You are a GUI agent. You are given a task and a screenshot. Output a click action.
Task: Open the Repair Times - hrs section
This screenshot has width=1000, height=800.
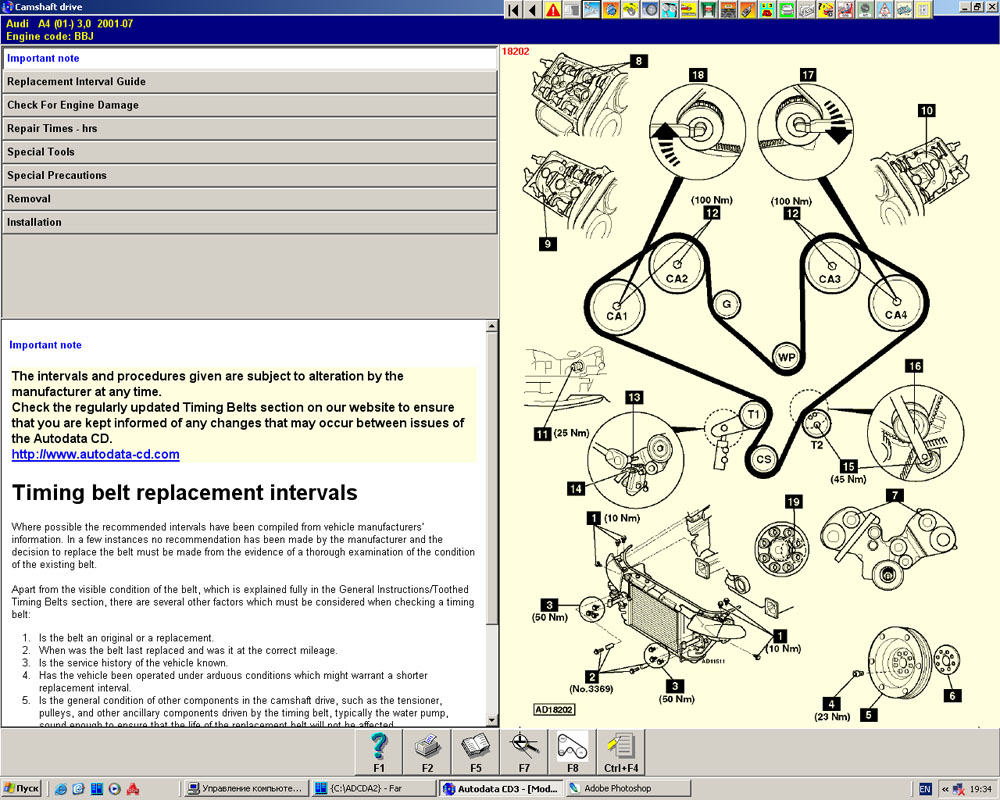[249, 129]
